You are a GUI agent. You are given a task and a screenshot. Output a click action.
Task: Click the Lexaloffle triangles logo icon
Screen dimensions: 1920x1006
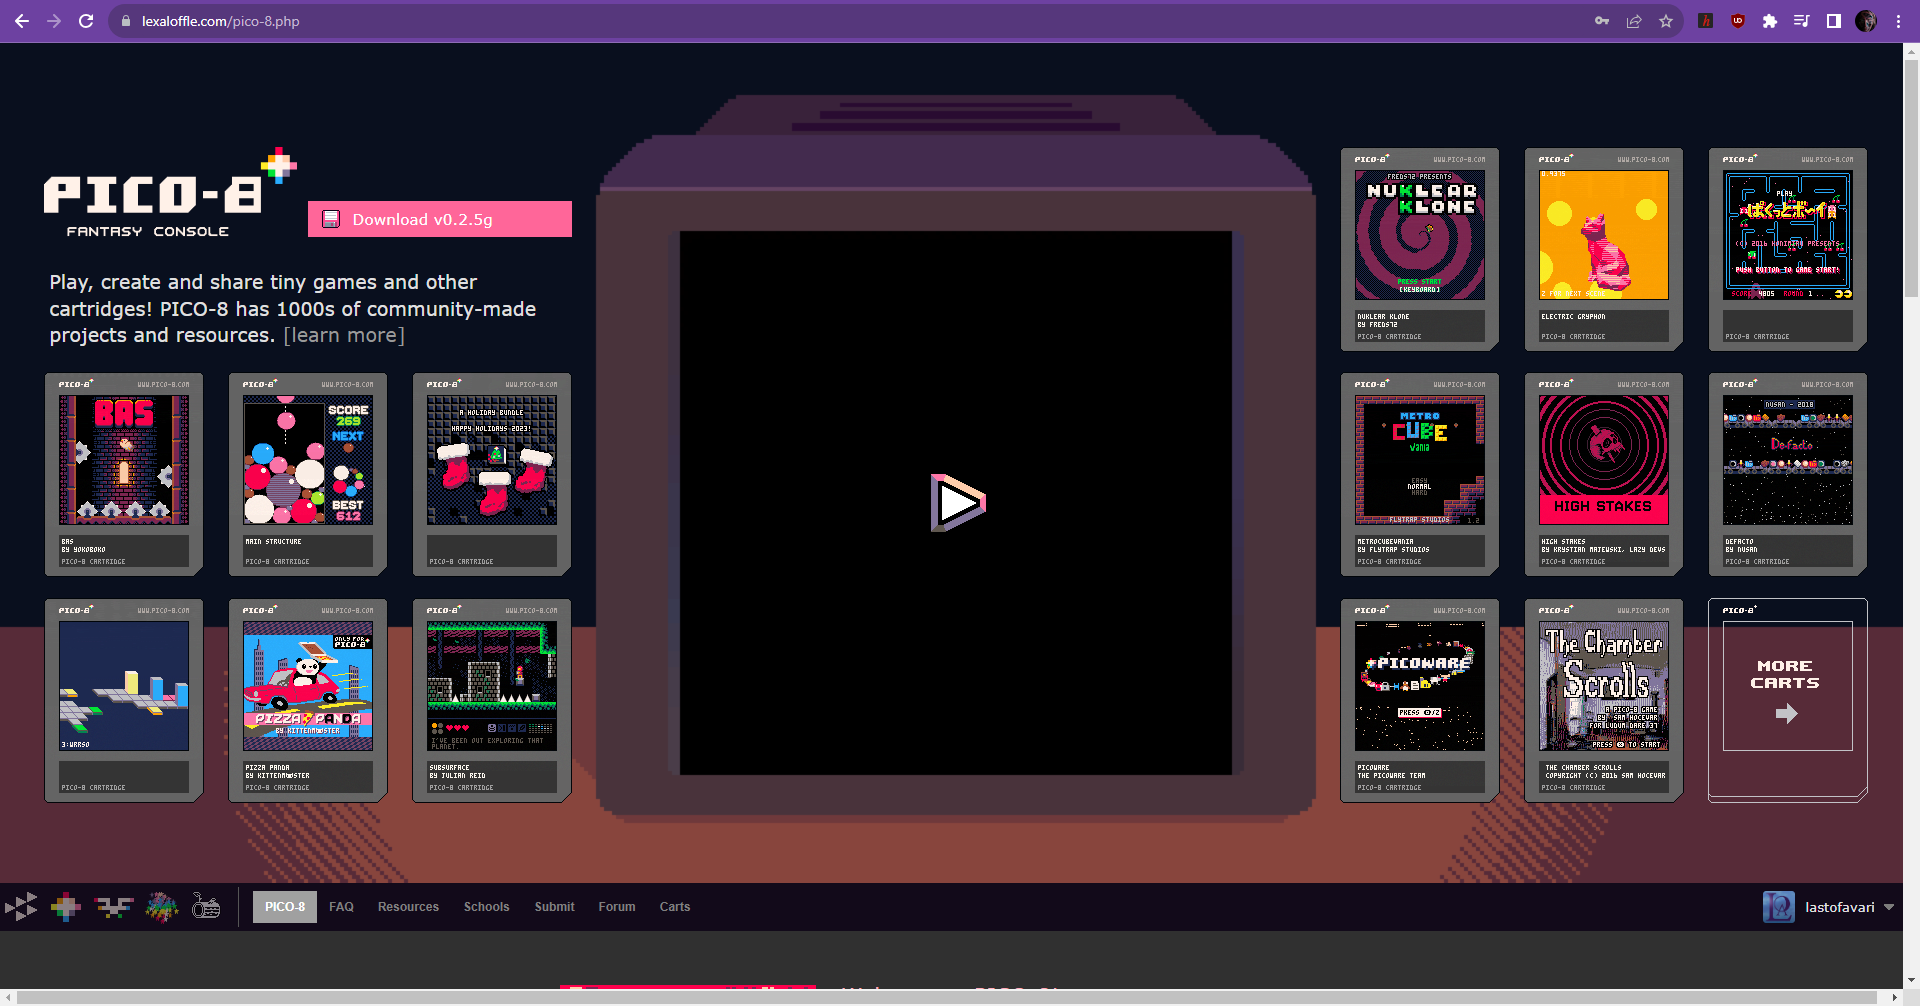point(21,907)
